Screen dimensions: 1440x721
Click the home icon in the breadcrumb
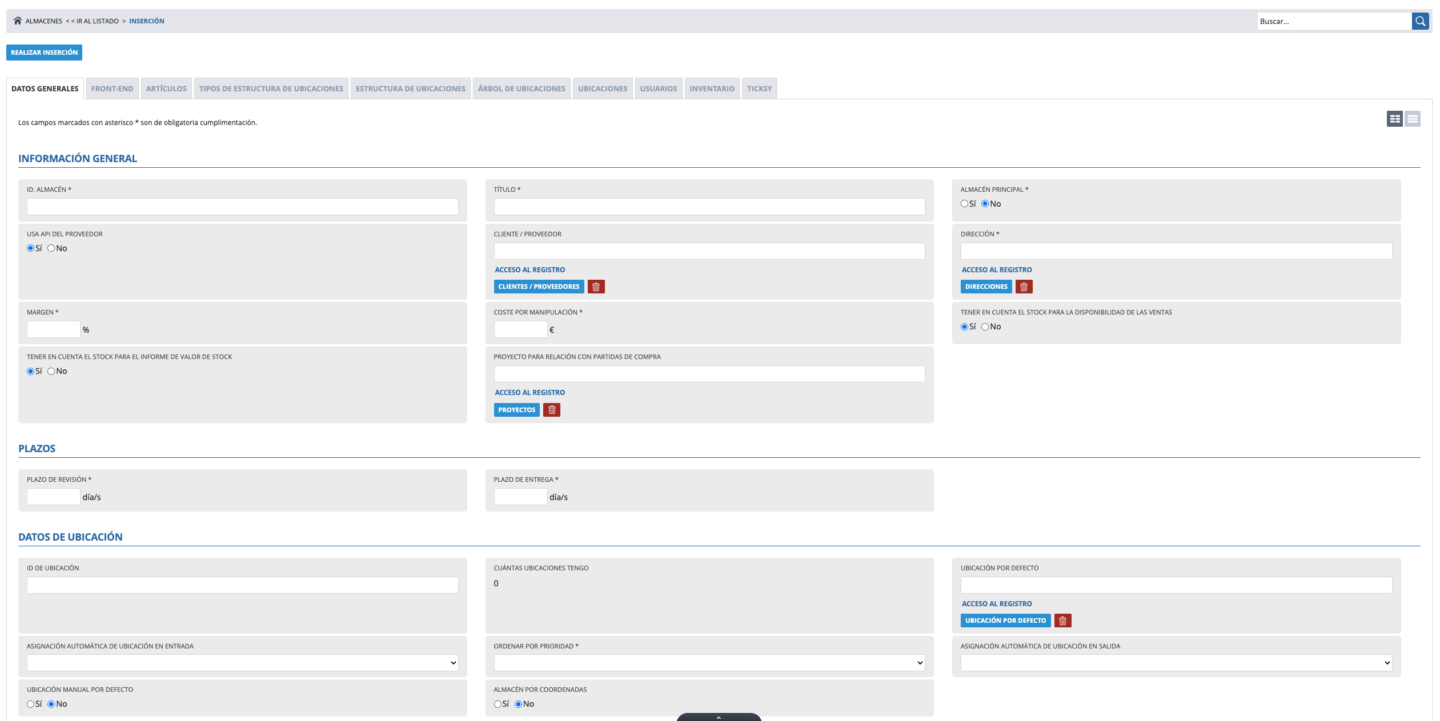click(x=18, y=22)
